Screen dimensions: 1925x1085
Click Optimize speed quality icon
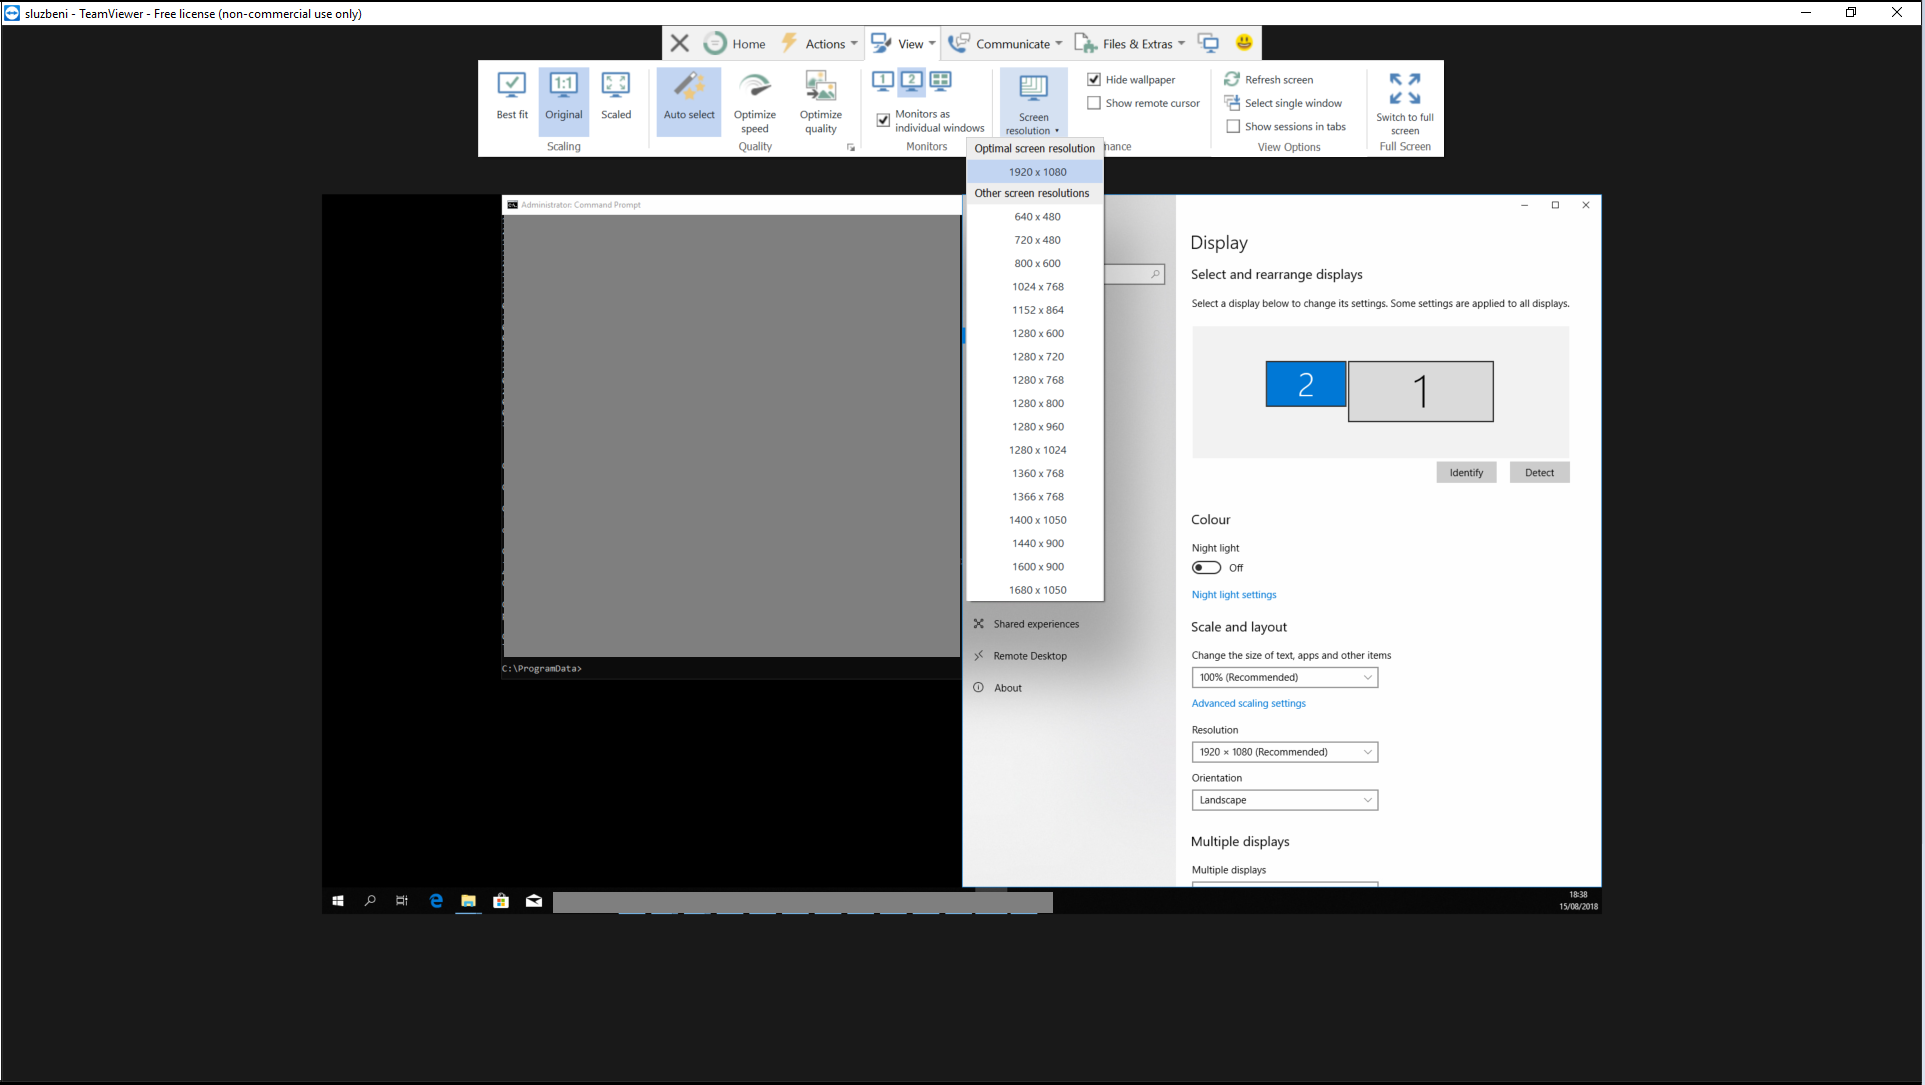pyautogui.click(x=754, y=86)
